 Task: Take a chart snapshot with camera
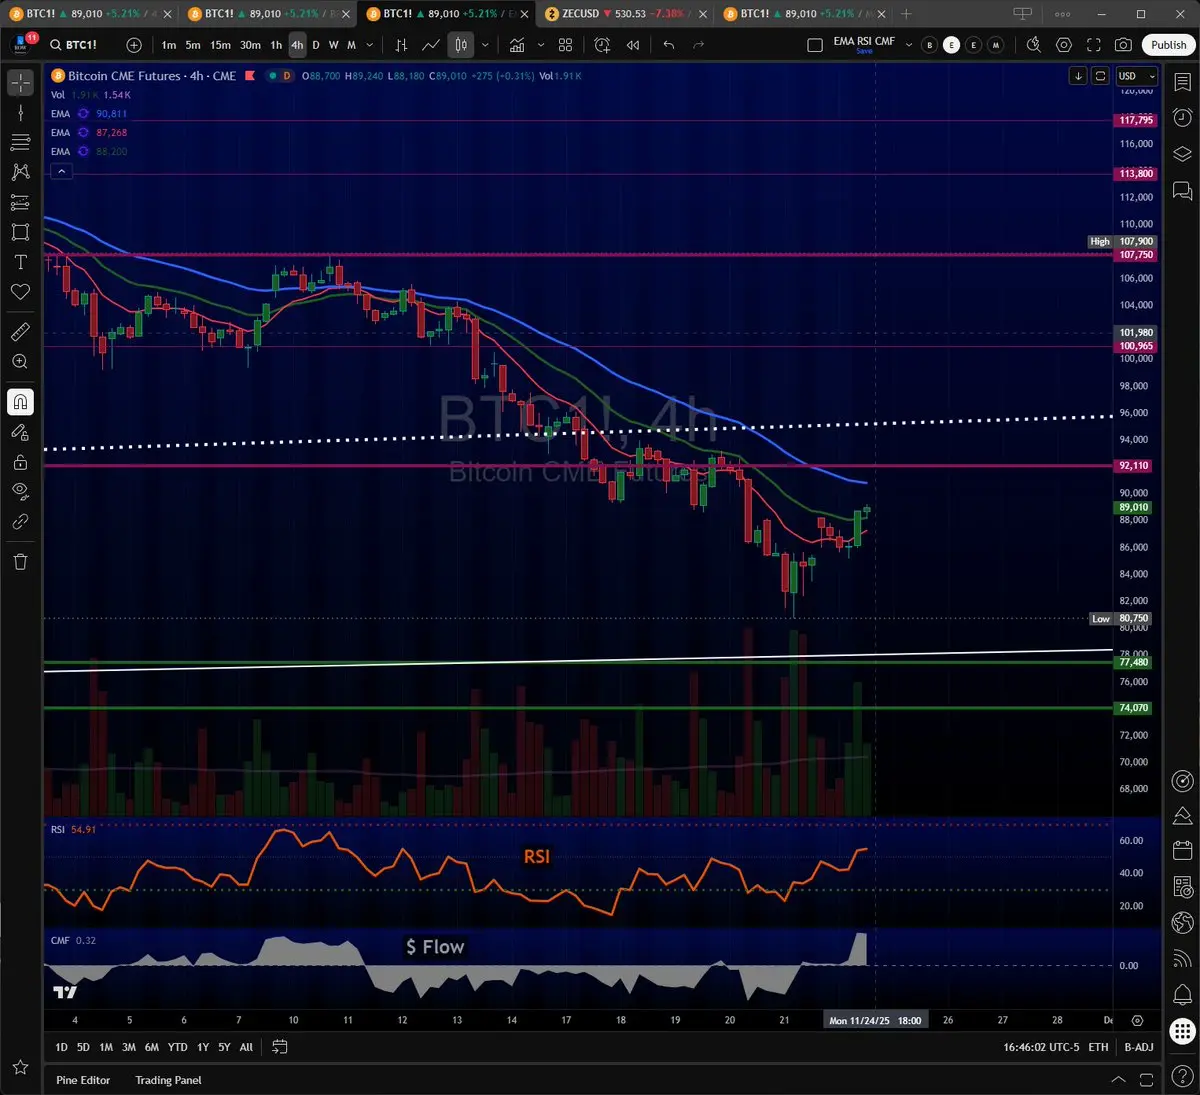coord(1124,45)
